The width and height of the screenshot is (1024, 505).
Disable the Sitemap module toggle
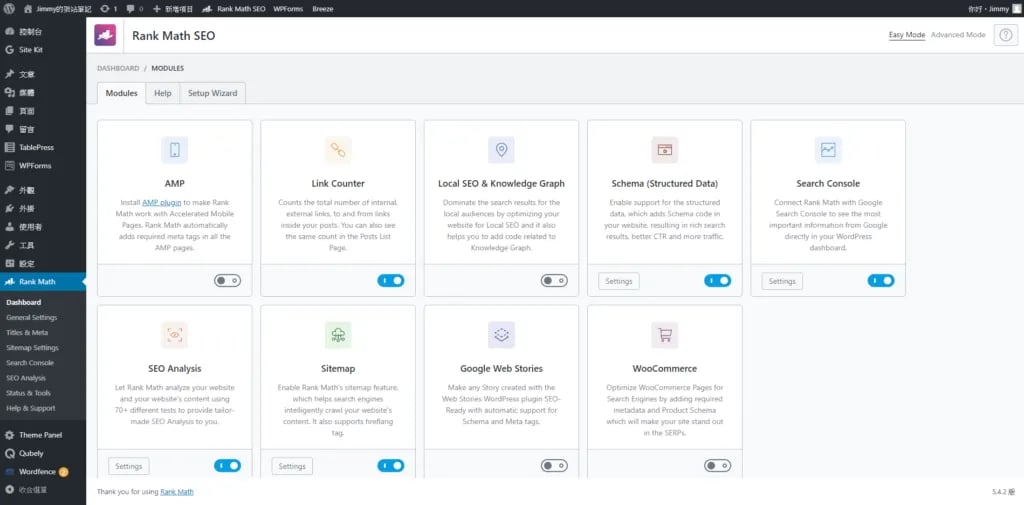[391, 466]
